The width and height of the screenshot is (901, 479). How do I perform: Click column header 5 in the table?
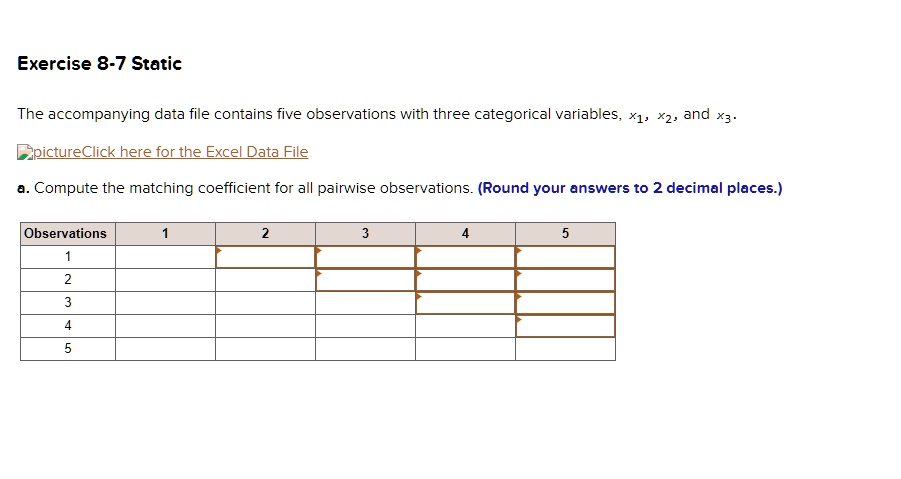pos(565,234)
